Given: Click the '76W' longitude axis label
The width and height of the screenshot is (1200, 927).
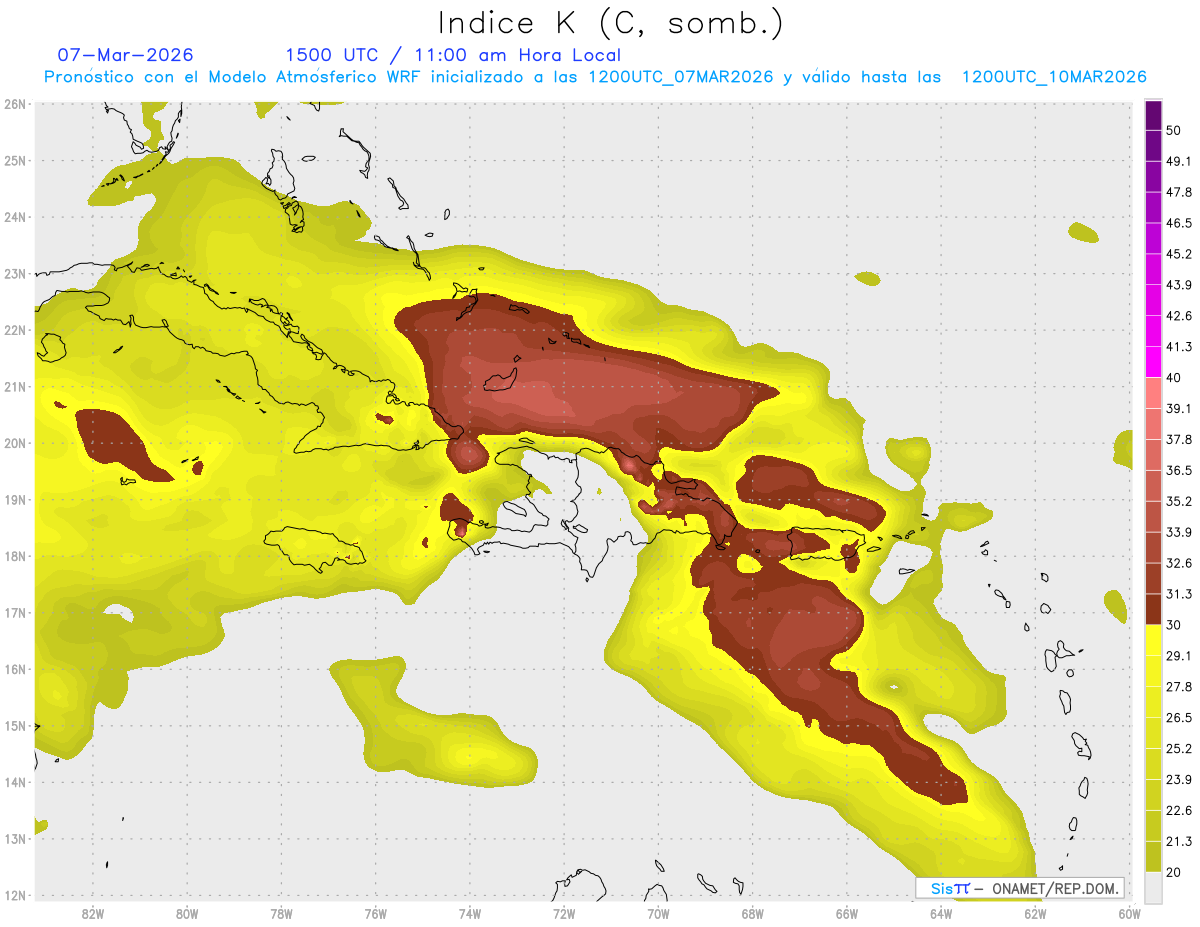Looking at the screenshot, I should 375,914.
